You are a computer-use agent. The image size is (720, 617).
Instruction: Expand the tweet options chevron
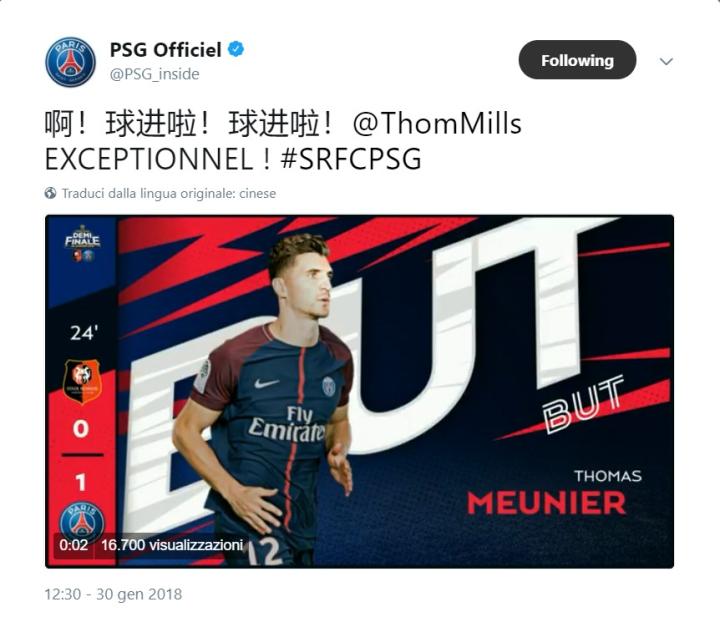[x=666, y=61]
